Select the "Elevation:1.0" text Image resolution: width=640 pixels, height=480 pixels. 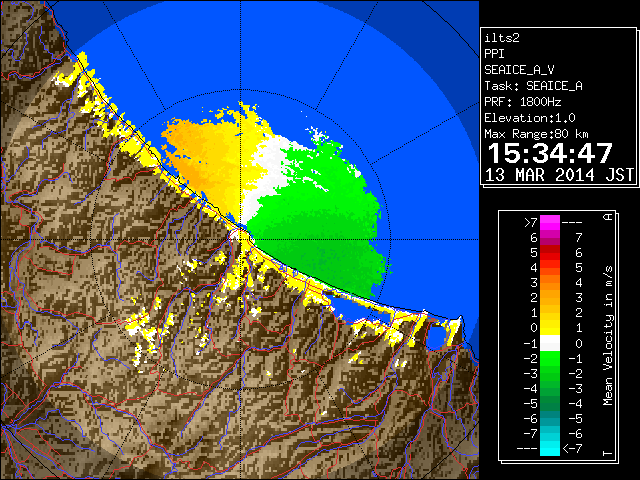pos(530,118)
